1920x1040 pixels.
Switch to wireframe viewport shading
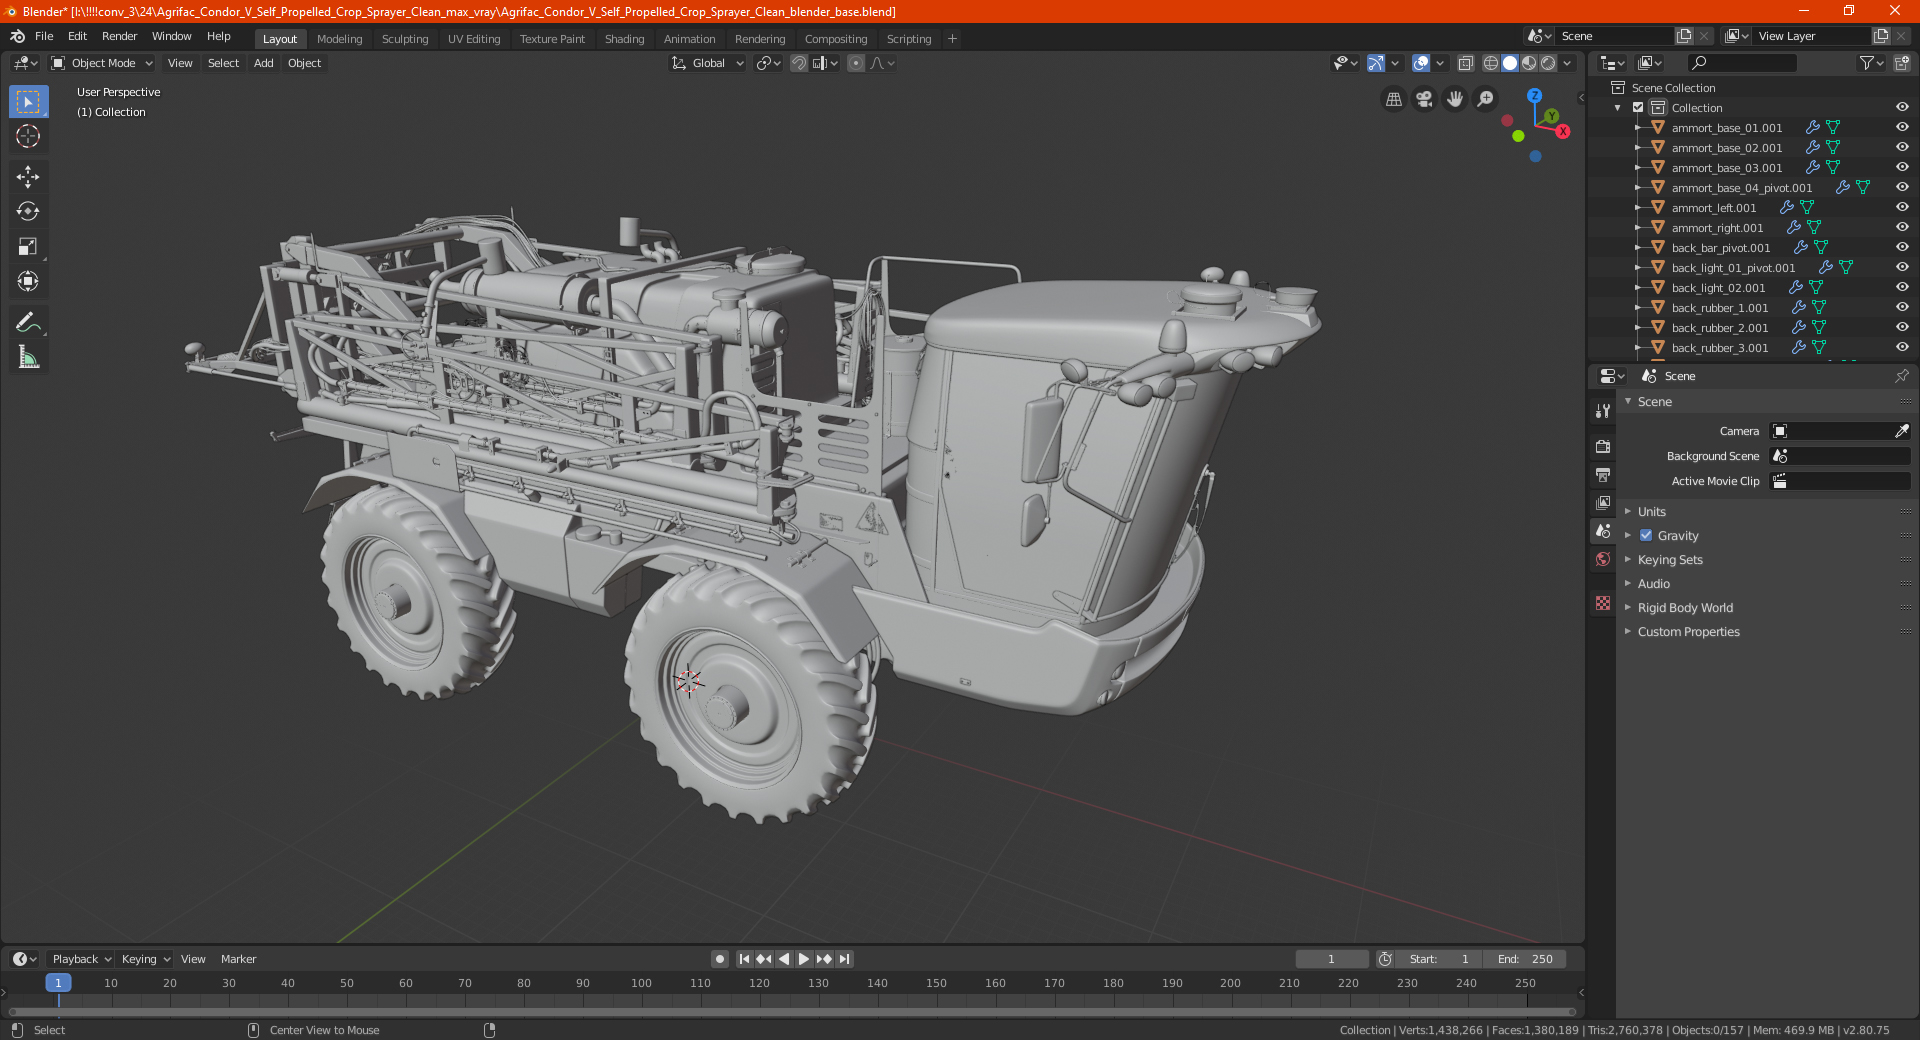(1490, 63)
